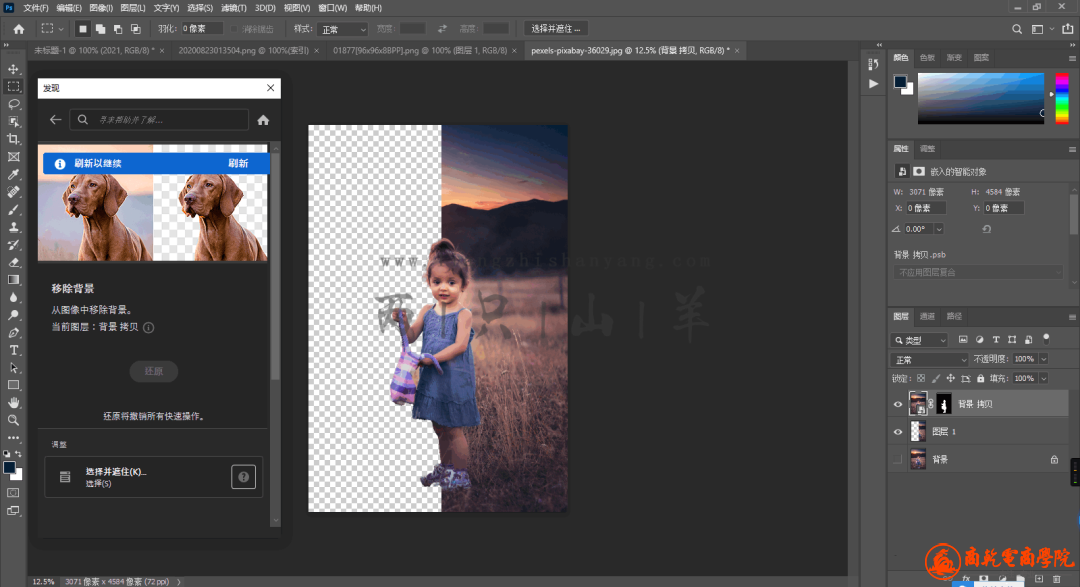
Task: Select the Lasso tool
Action: pyautogui.click(x=14, y=104)
